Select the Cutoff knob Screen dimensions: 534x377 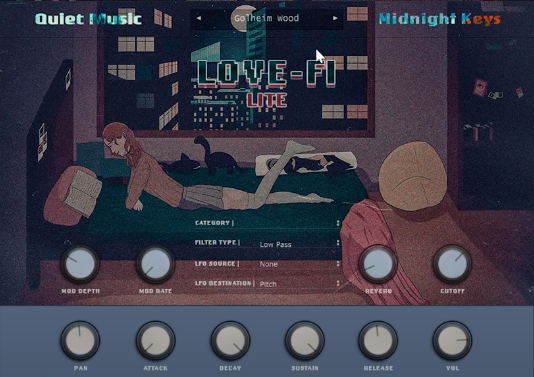452,264
